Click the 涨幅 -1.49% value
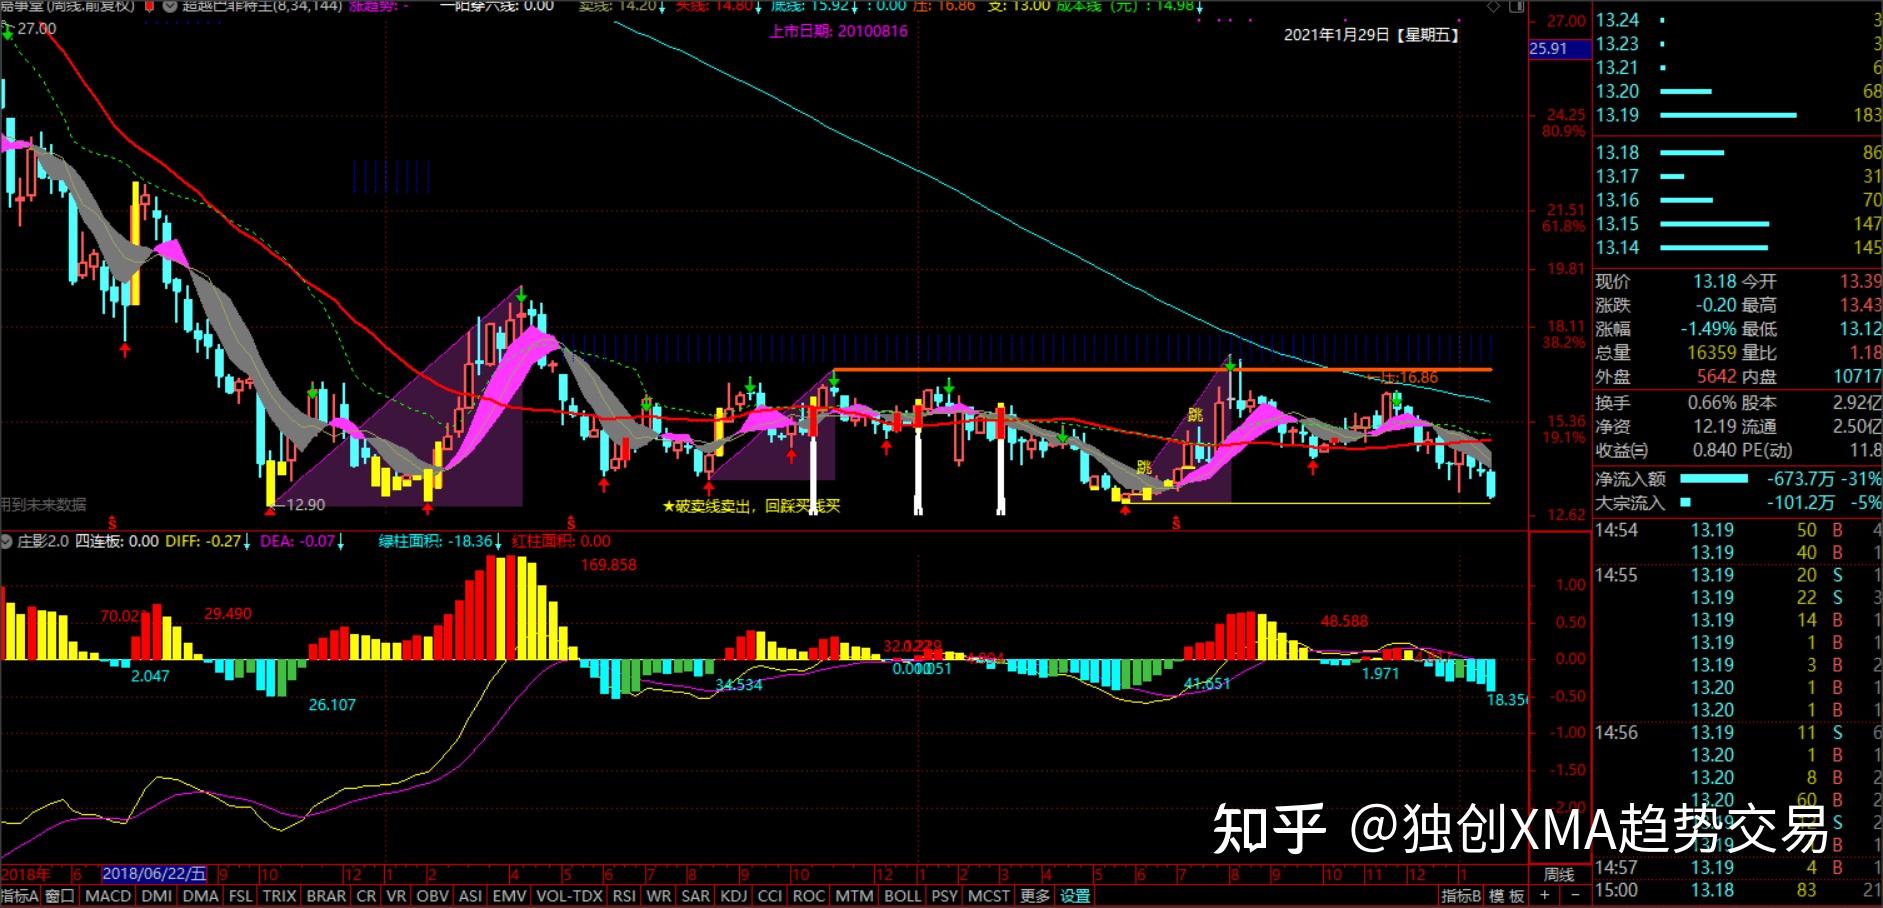 [1708, 329]
